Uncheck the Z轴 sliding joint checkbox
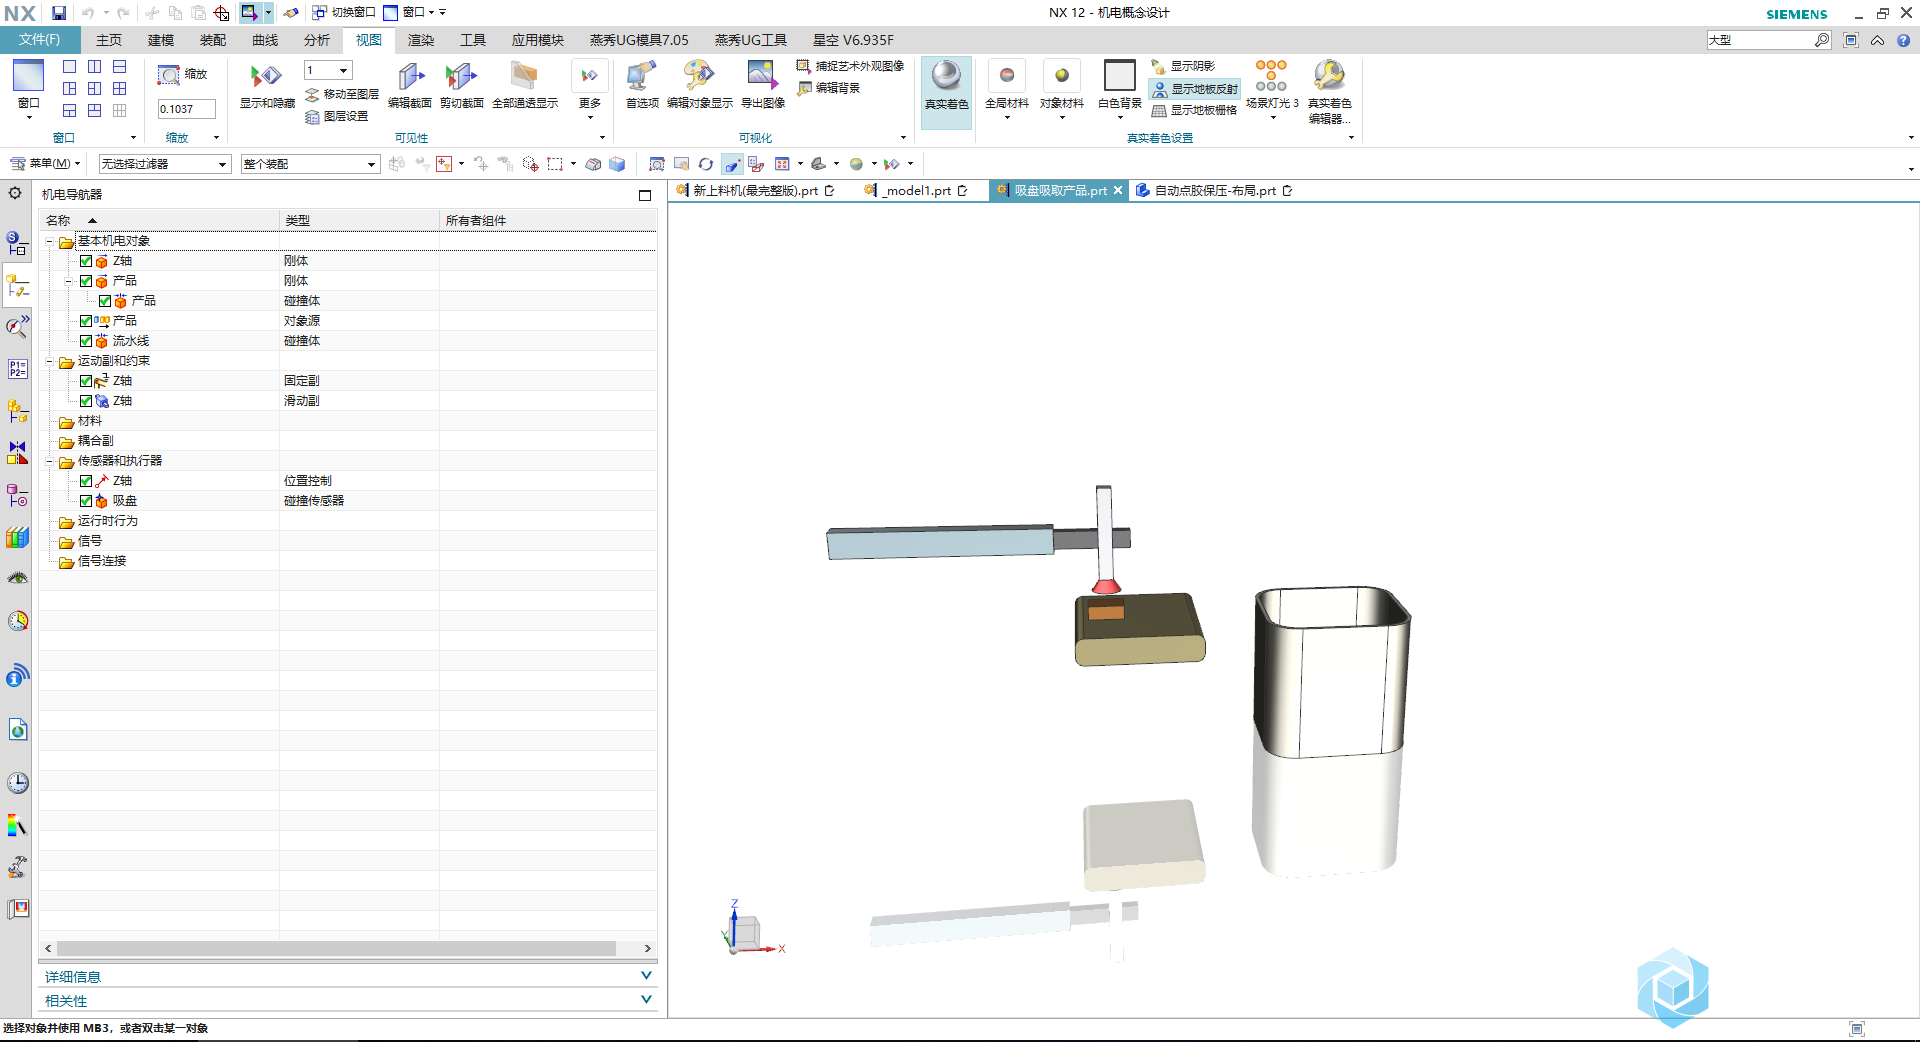Viewport: 1920px width, 1042px height. coord(86,401)
